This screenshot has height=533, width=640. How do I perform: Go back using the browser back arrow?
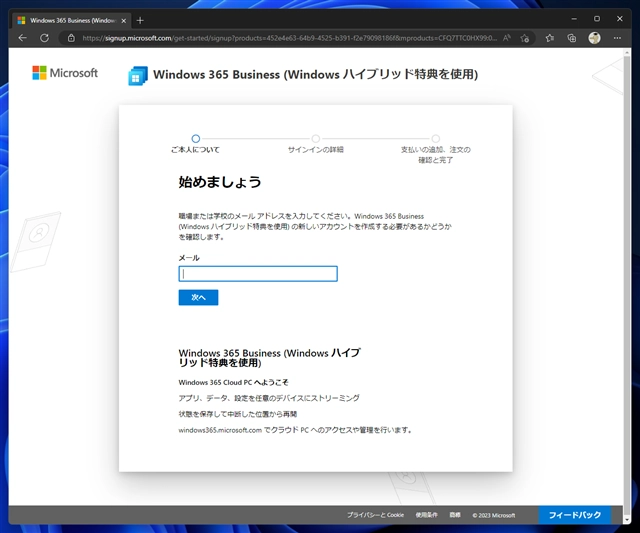point(22,38)
